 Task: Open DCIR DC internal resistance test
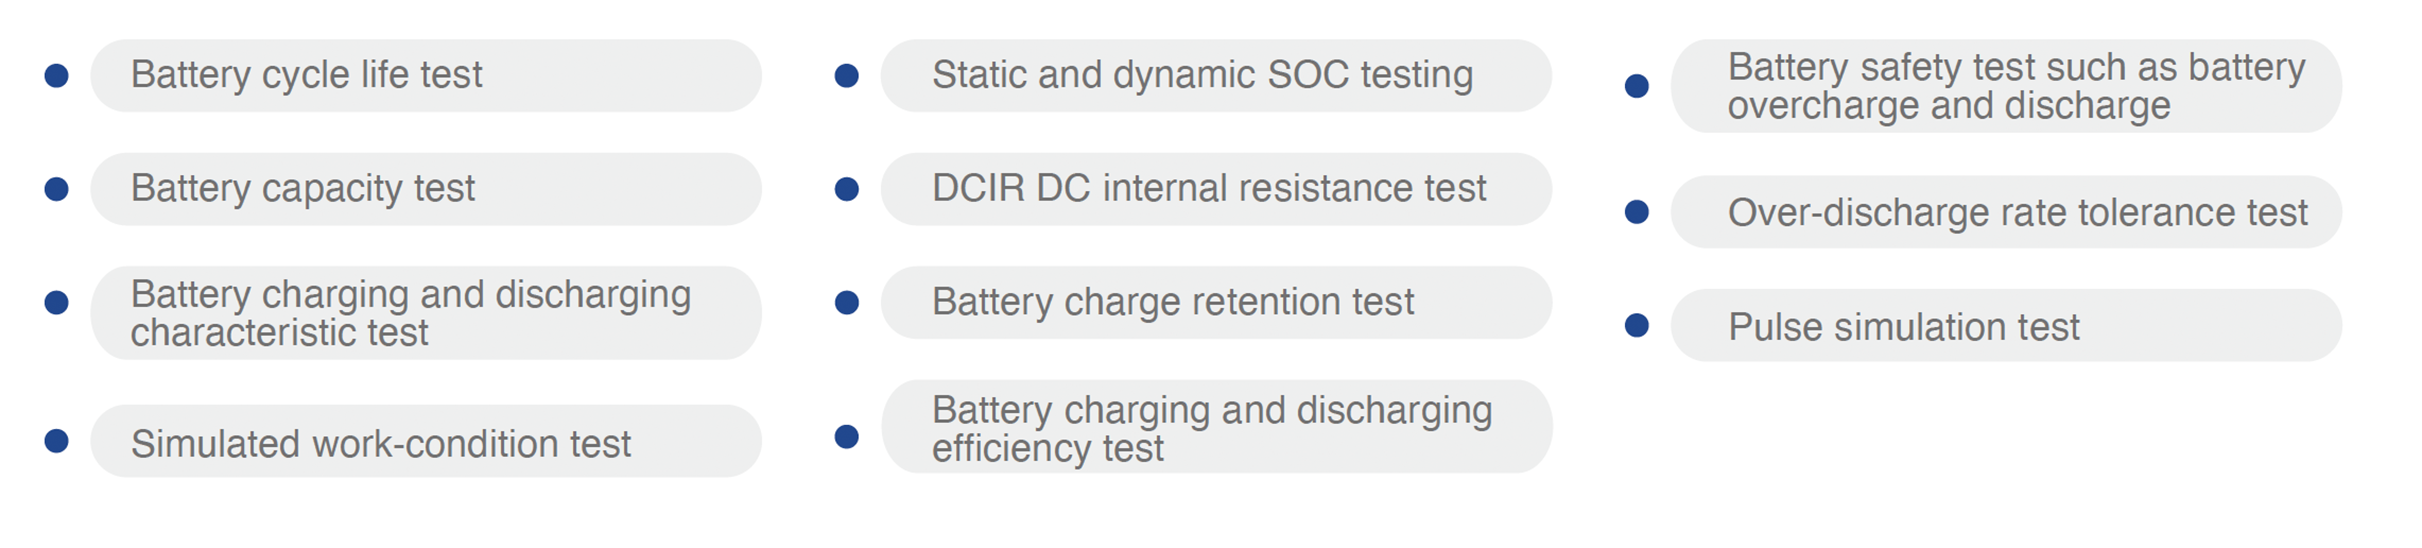click(1215, 189)
